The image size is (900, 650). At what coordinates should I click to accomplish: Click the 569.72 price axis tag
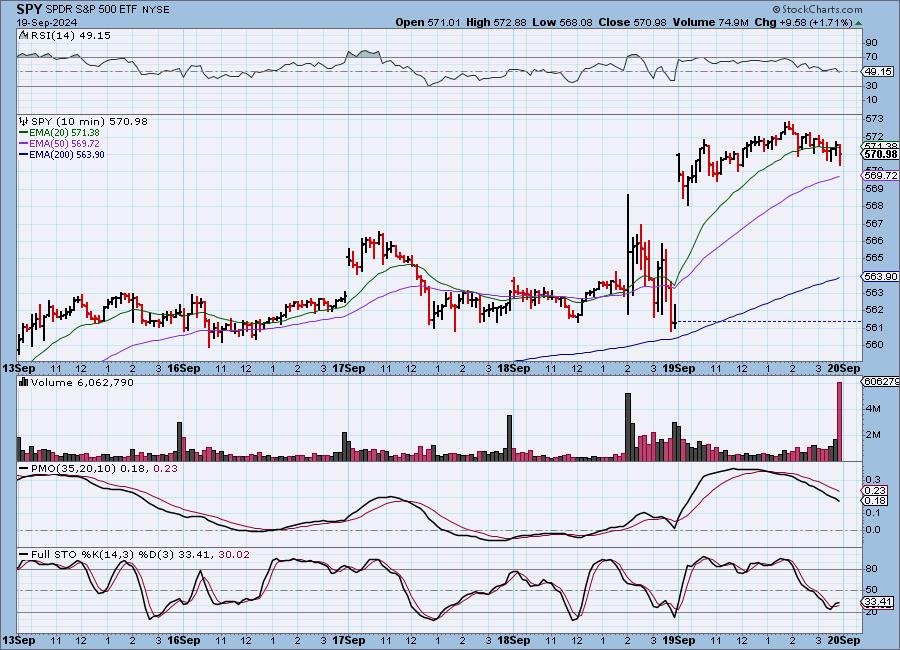click(880, 175)
